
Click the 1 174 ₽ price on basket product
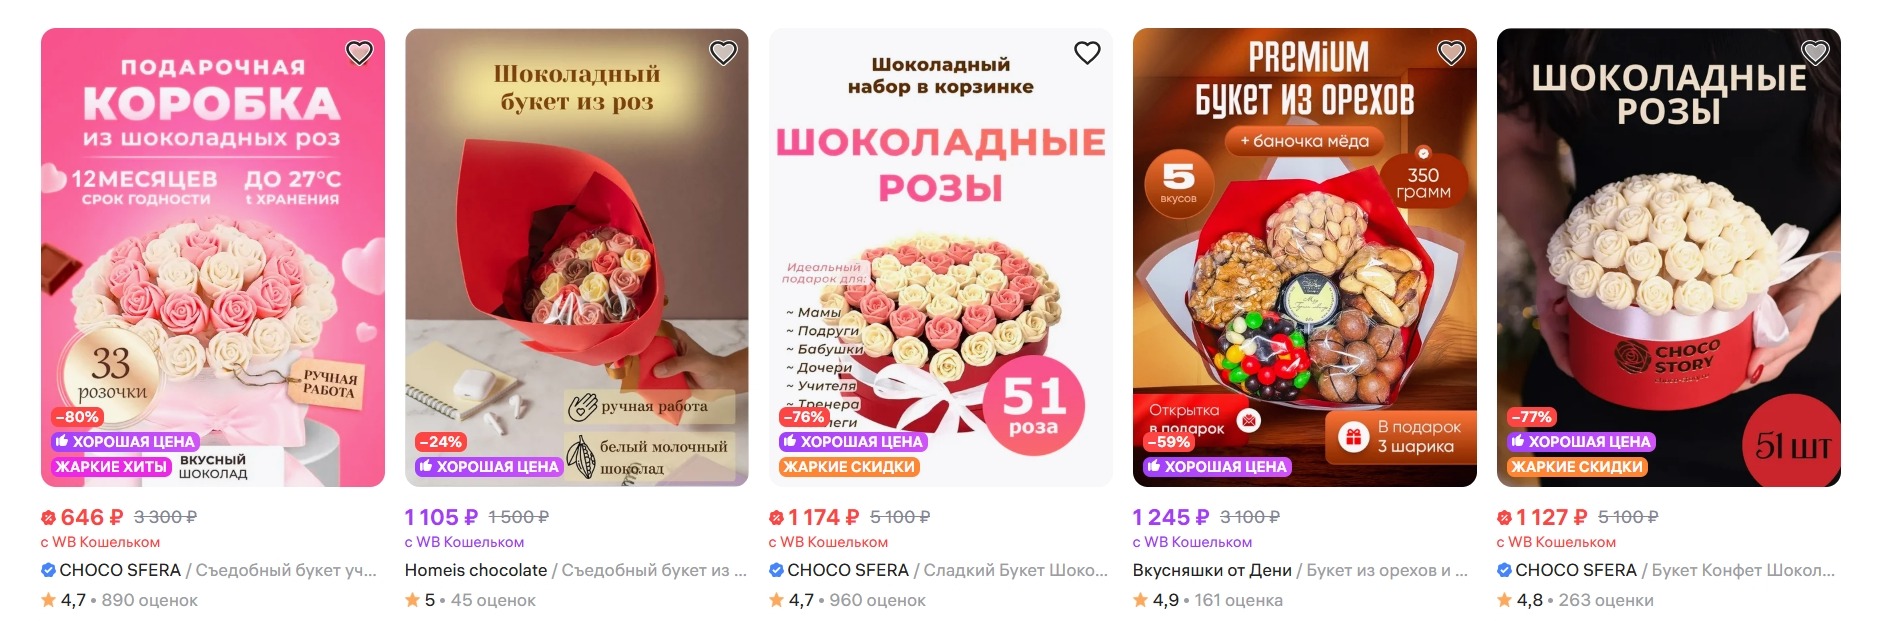[823, 517]
